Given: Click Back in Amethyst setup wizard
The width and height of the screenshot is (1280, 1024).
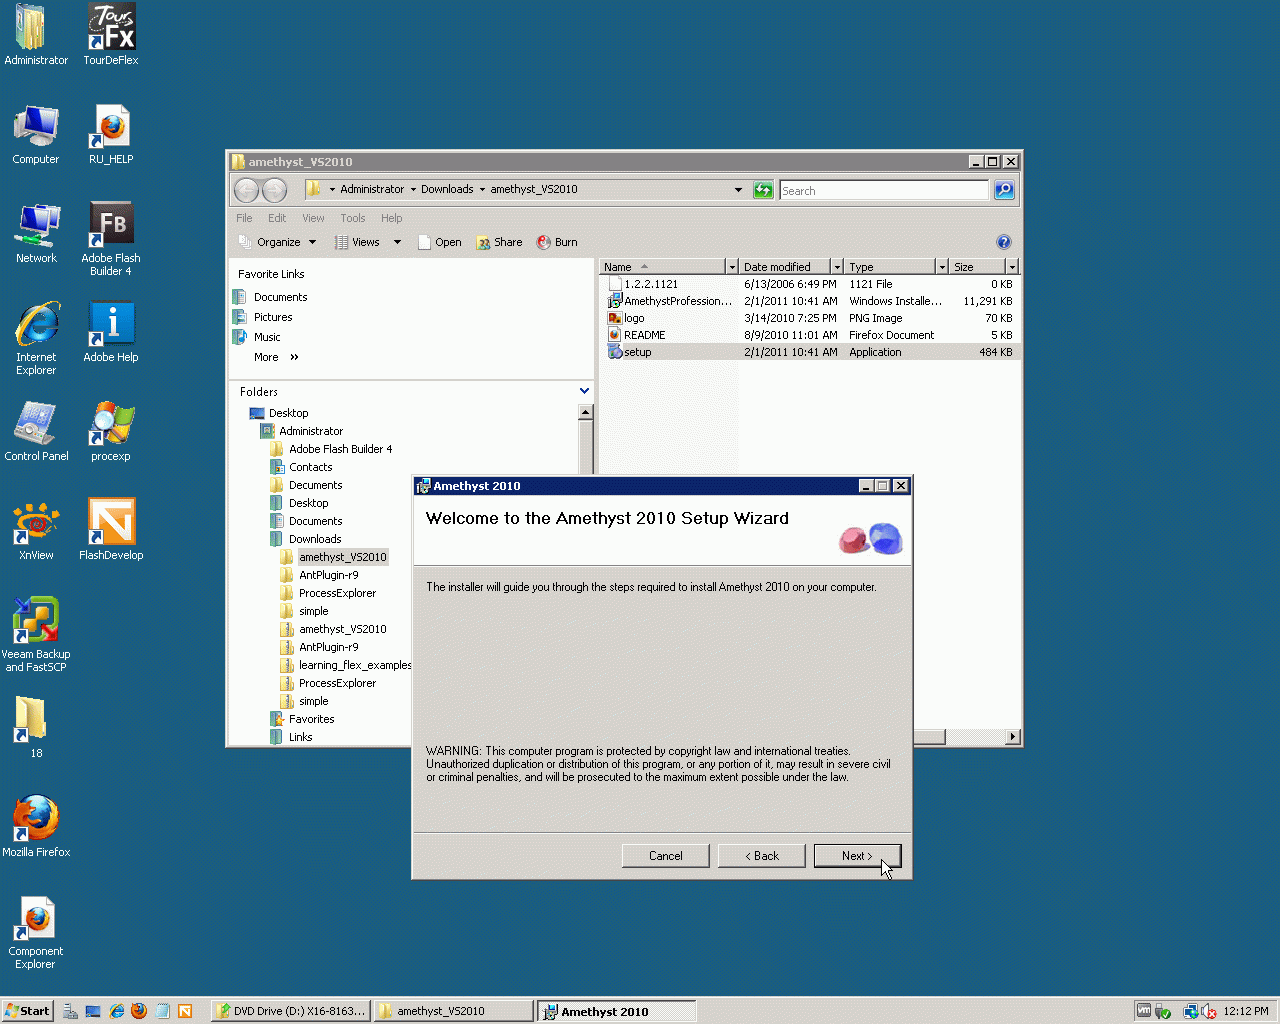Looking at the screenshot, I should point(761,856).
